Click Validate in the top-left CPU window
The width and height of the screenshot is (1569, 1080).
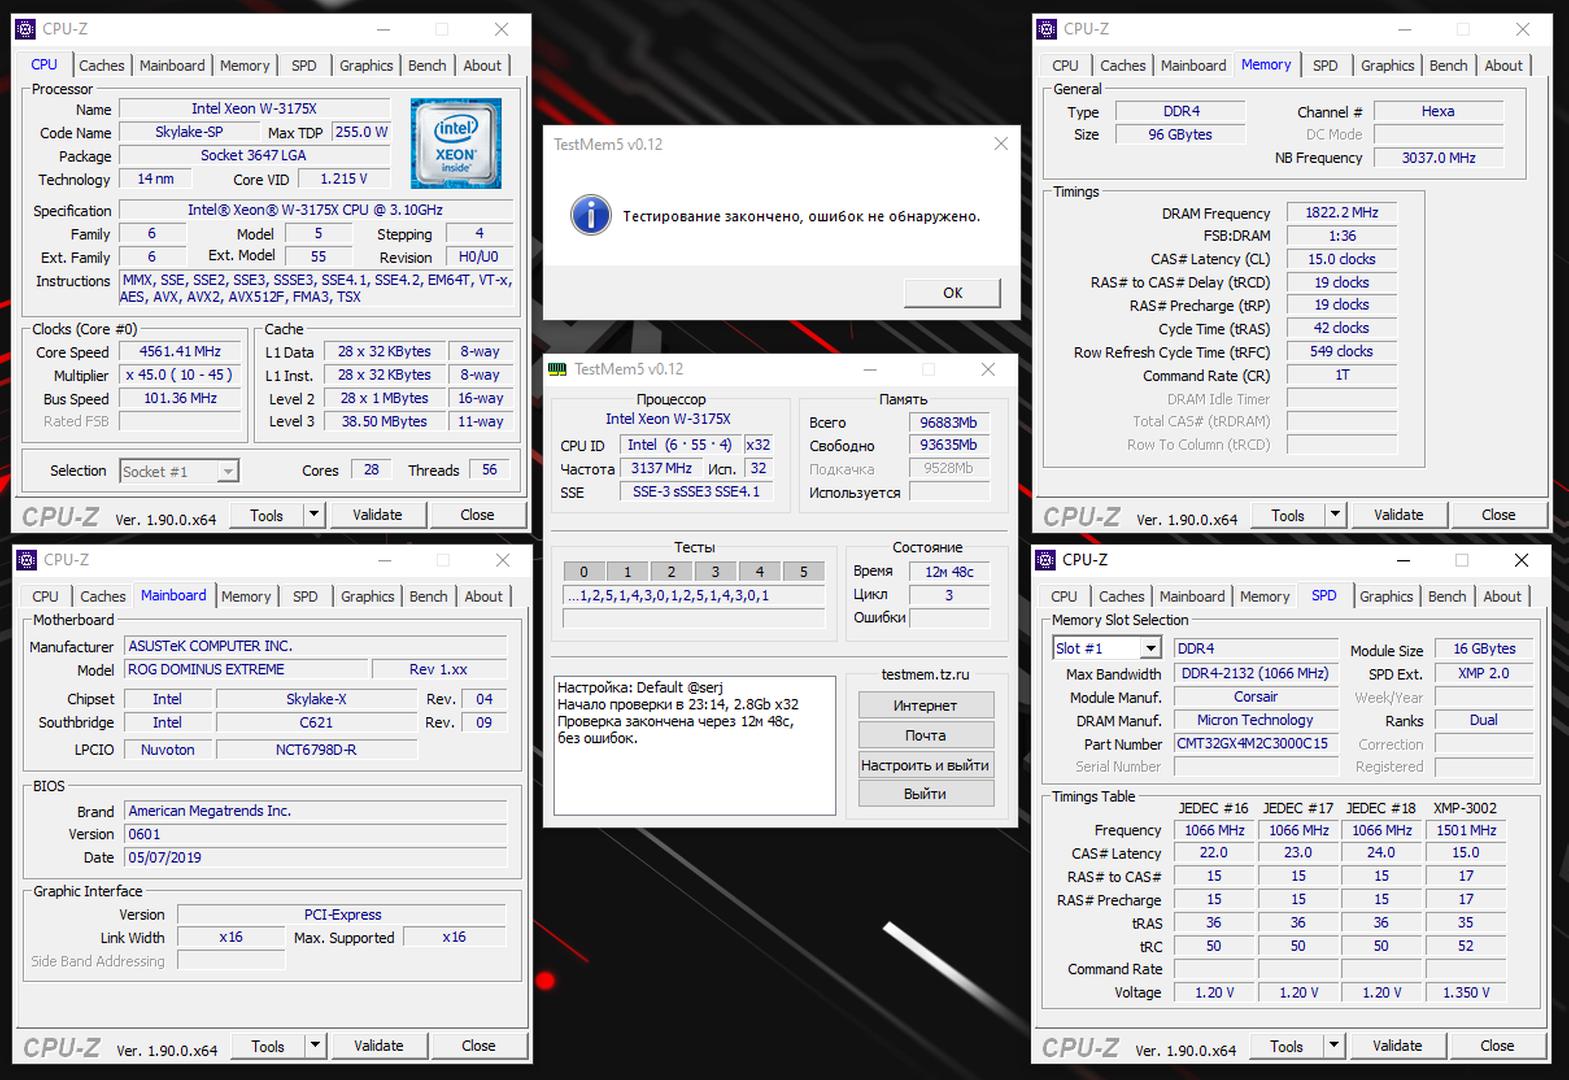(x=377, y=515)
